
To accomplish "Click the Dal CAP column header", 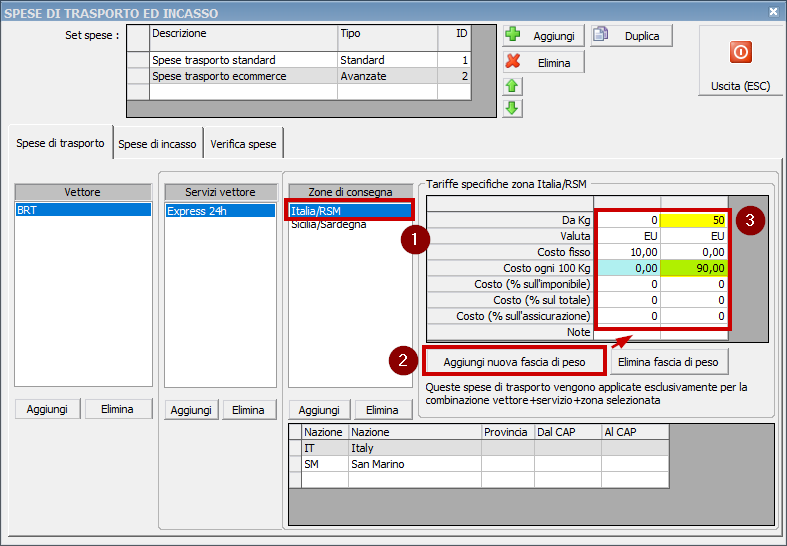I will (x=568, y=432).
